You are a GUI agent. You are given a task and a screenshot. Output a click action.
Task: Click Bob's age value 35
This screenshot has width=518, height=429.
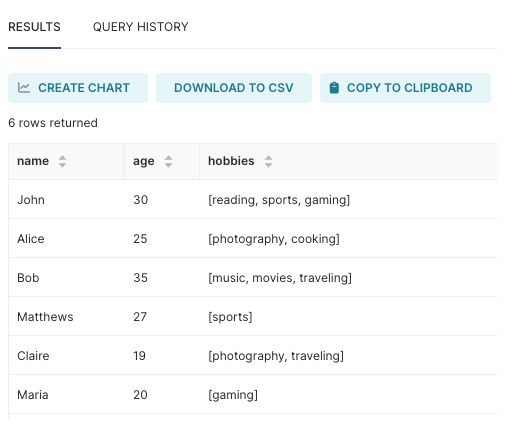click(140, 278)
